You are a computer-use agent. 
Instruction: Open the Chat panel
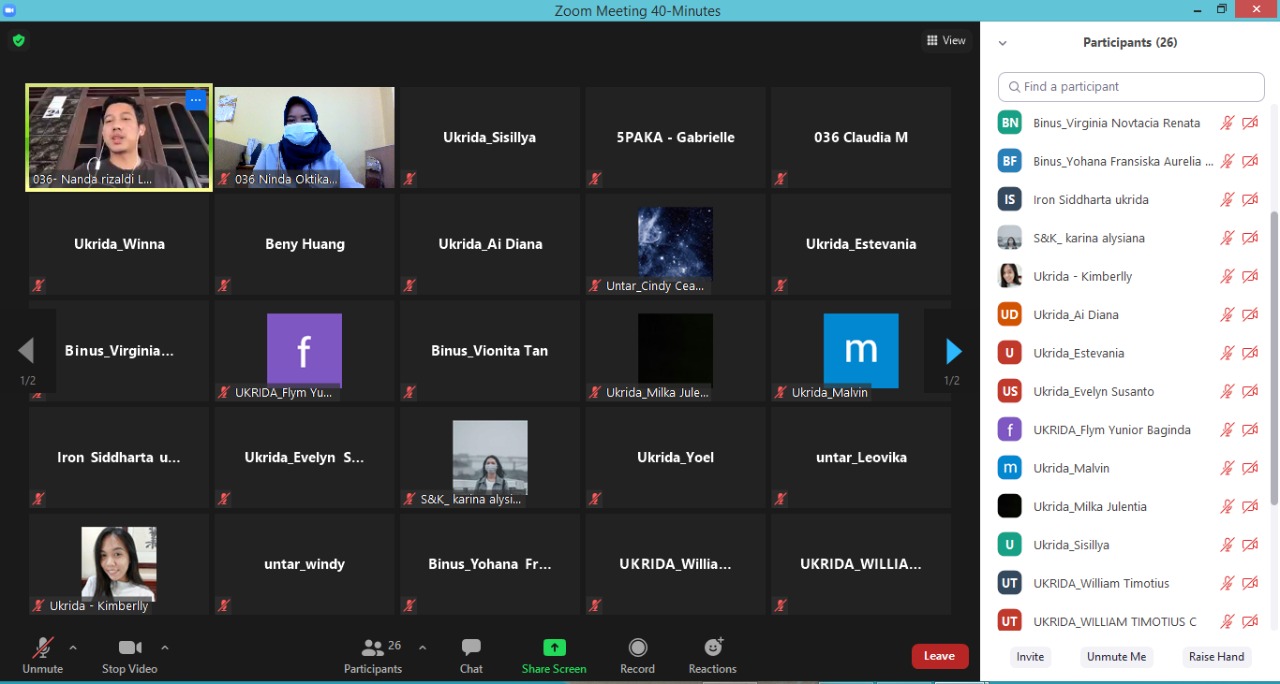coord(471,655)
